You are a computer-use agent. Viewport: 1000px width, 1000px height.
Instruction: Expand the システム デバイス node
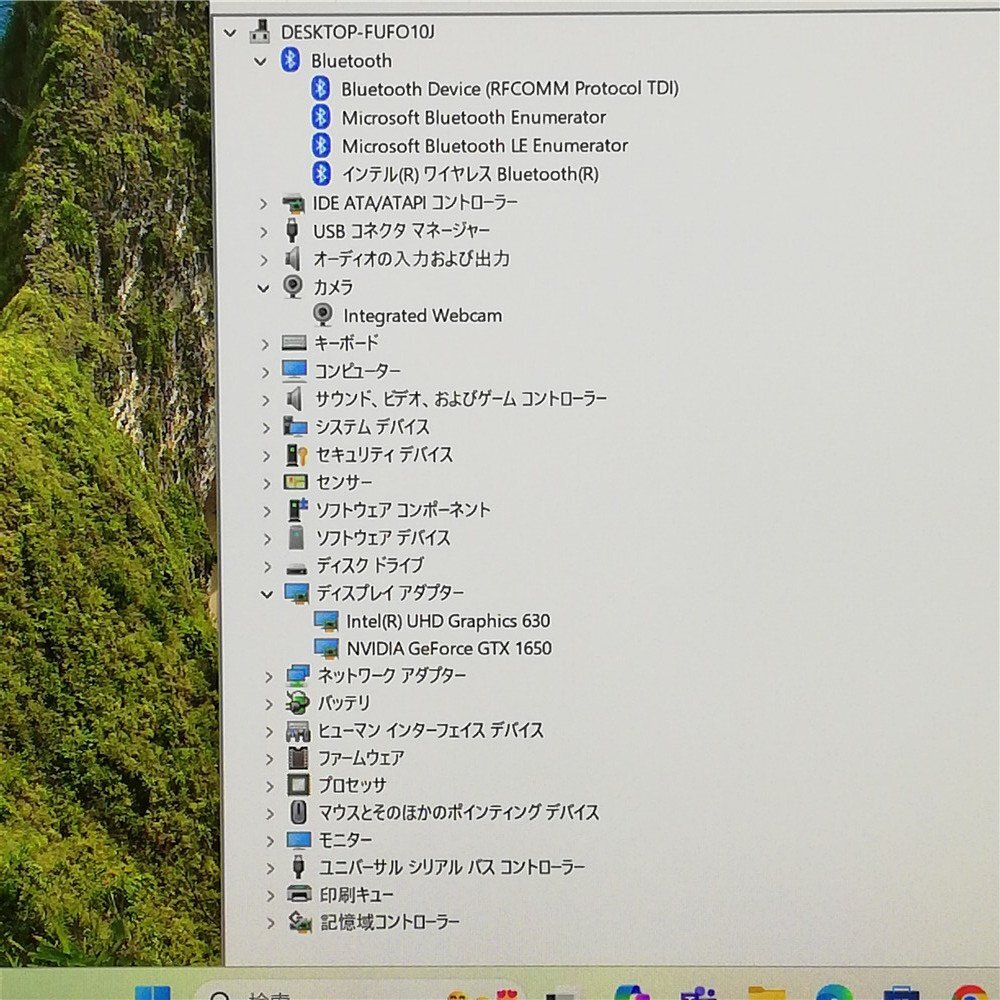coord(267,428)
